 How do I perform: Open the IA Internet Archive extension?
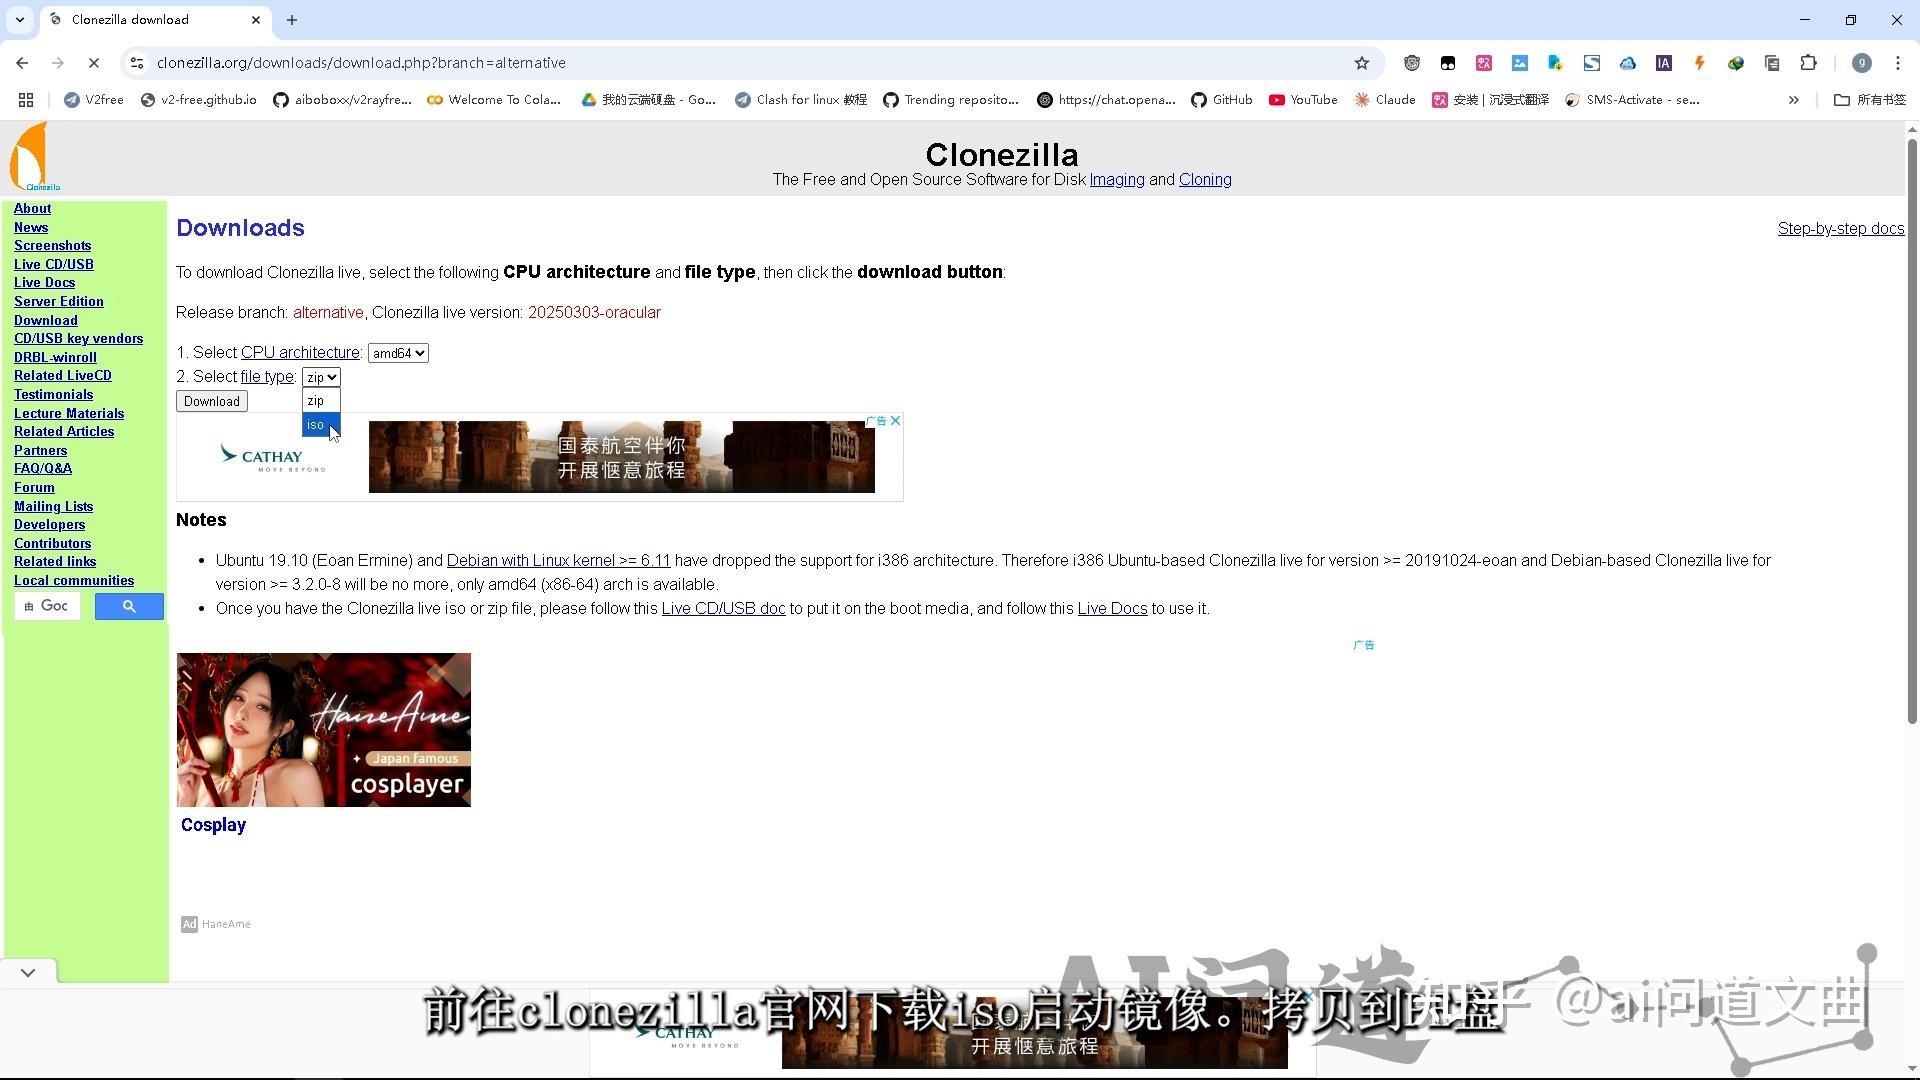point(1662,62)
